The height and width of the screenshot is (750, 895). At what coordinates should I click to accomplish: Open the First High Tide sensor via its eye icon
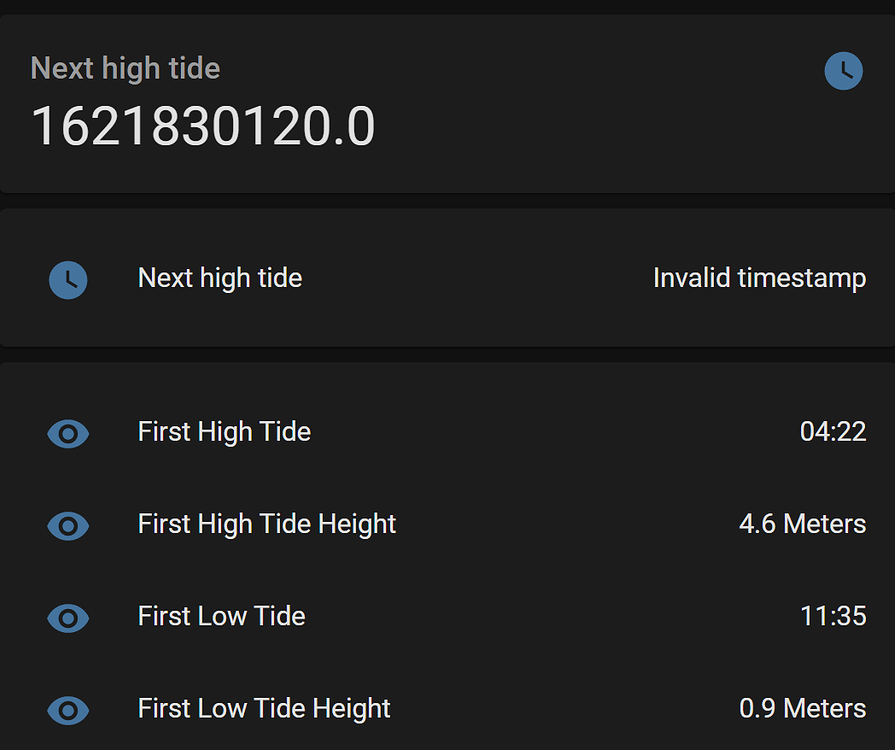[67, 433]
